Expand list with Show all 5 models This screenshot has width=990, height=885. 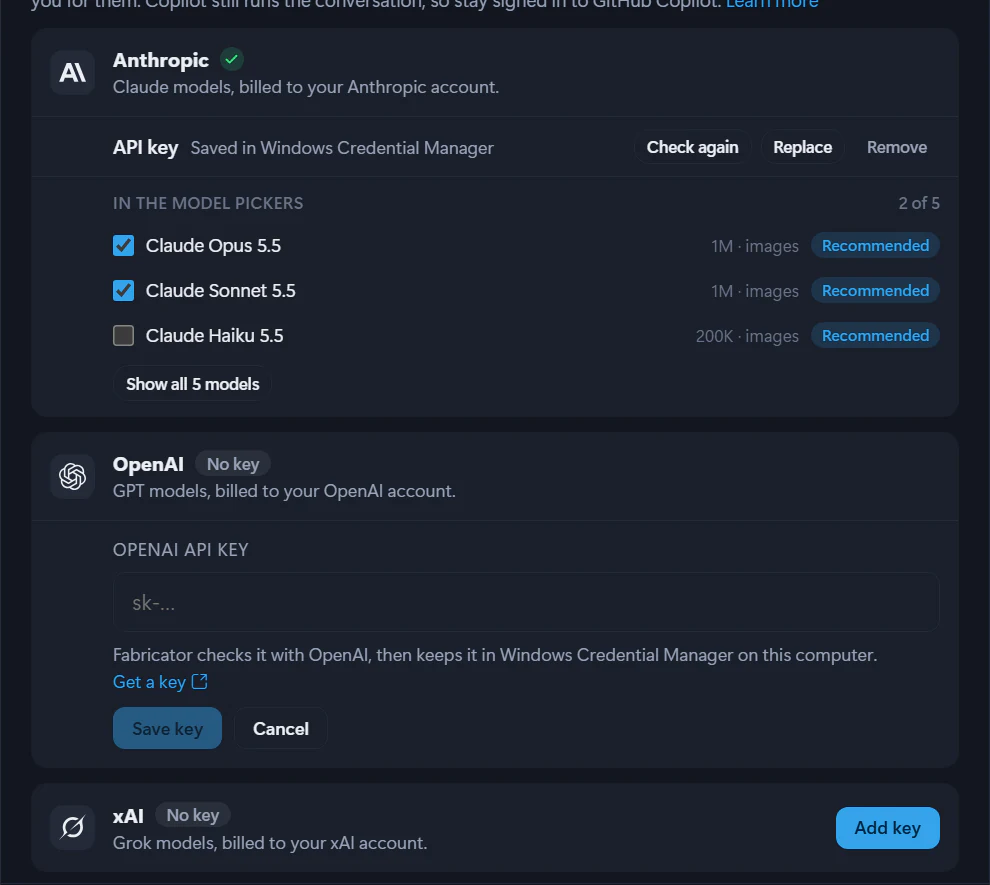tap(193, 384)
